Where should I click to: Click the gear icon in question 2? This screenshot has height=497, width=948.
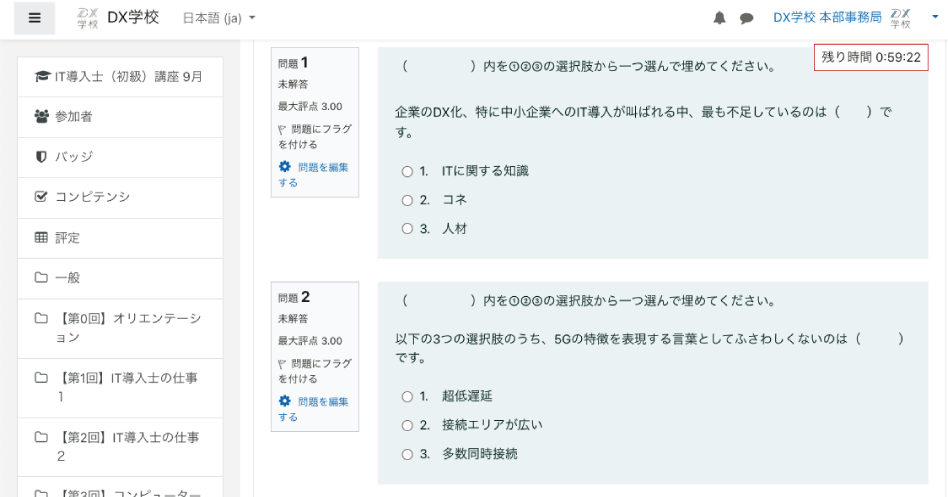284,401
